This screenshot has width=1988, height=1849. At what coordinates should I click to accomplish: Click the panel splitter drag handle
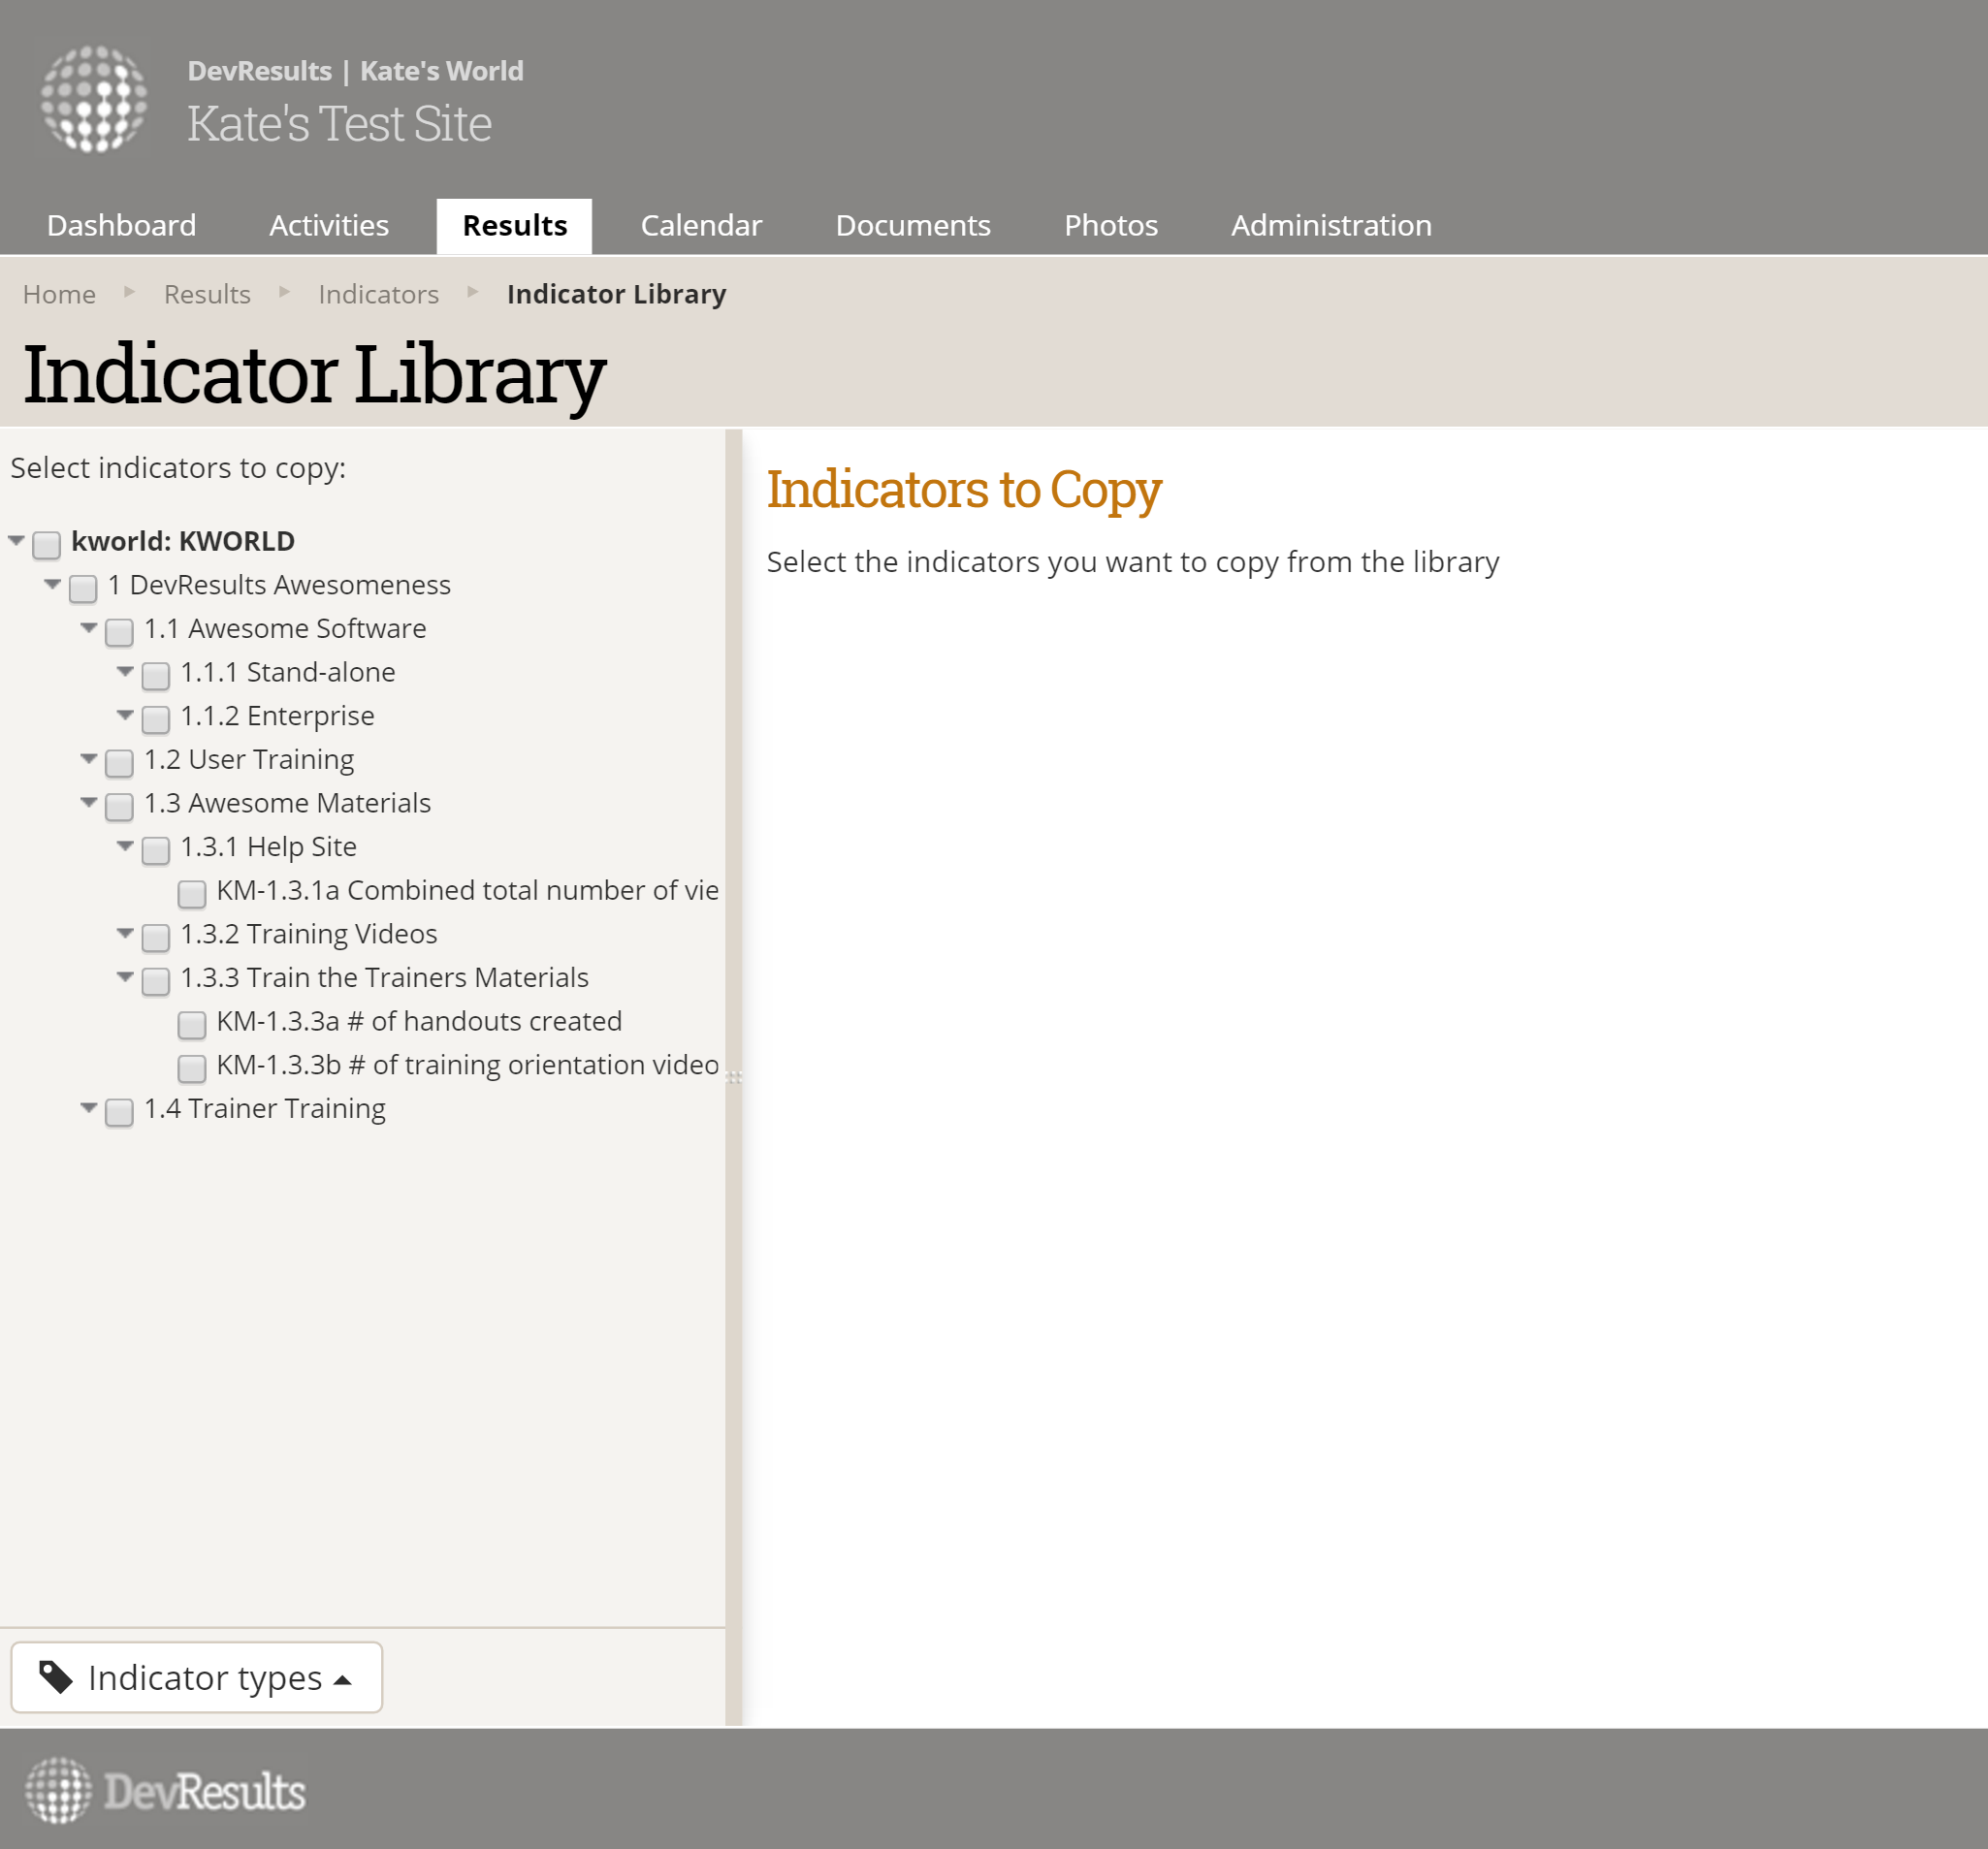(x=734, y=1077)
